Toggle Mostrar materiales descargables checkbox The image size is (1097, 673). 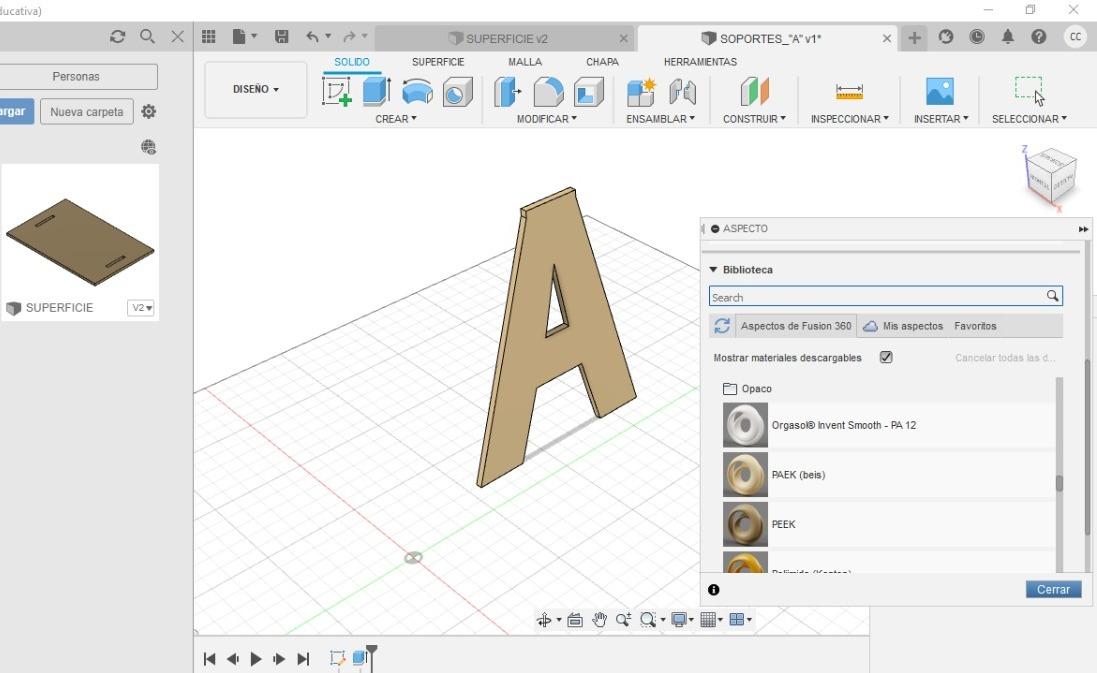886,357
